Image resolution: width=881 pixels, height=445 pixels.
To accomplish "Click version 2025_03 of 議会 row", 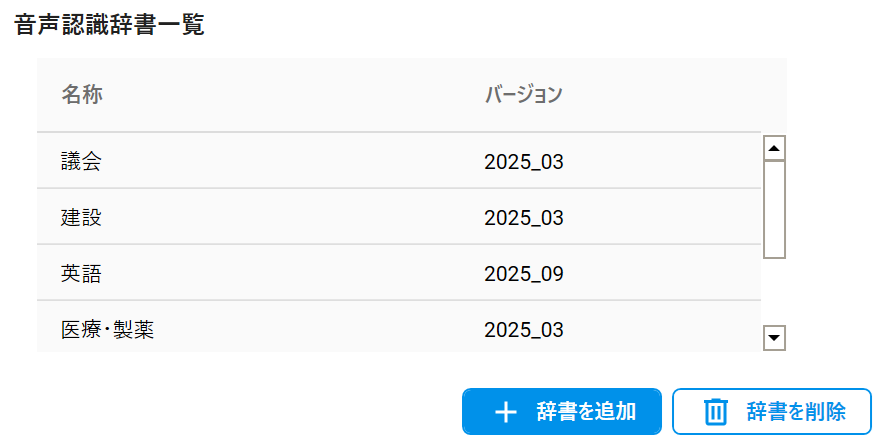I will [x=524, y=161].
